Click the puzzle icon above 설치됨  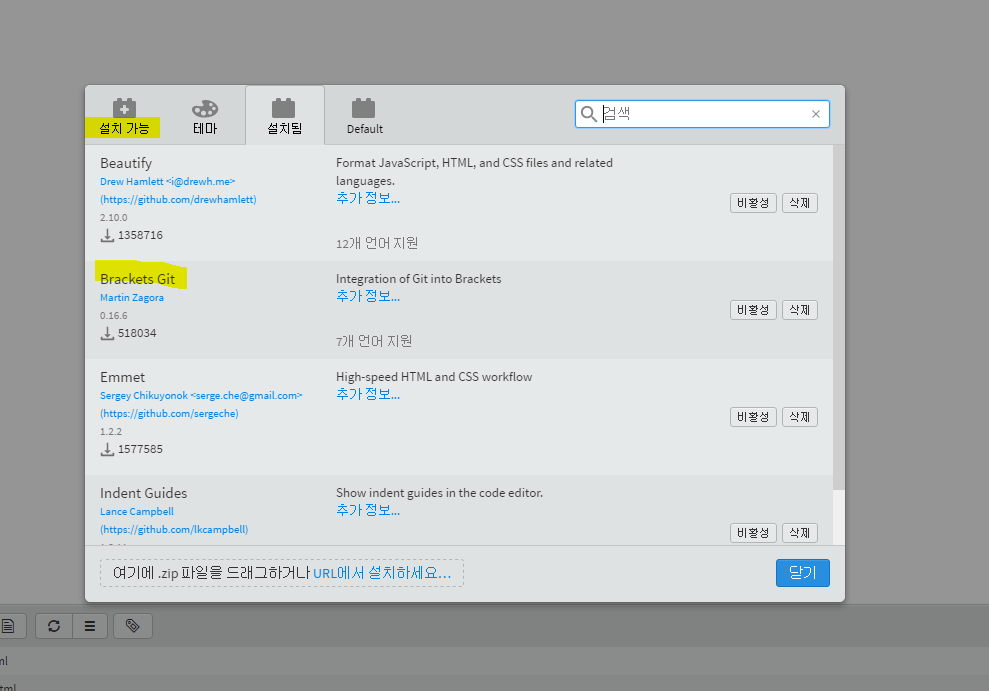(283, 108)
